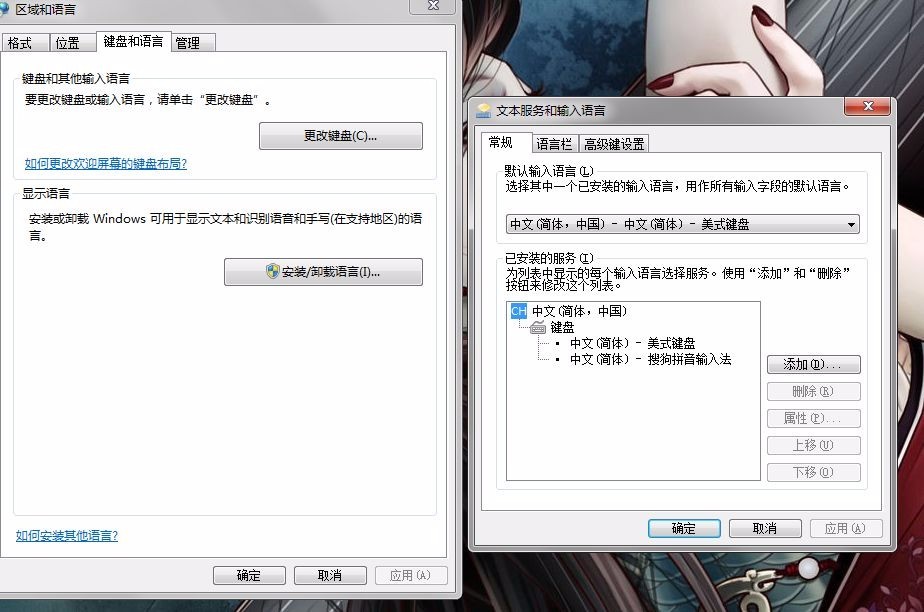
Task: Switch to the 语言栏 tab
Action: pyautogui.click(x=554, y=144)
